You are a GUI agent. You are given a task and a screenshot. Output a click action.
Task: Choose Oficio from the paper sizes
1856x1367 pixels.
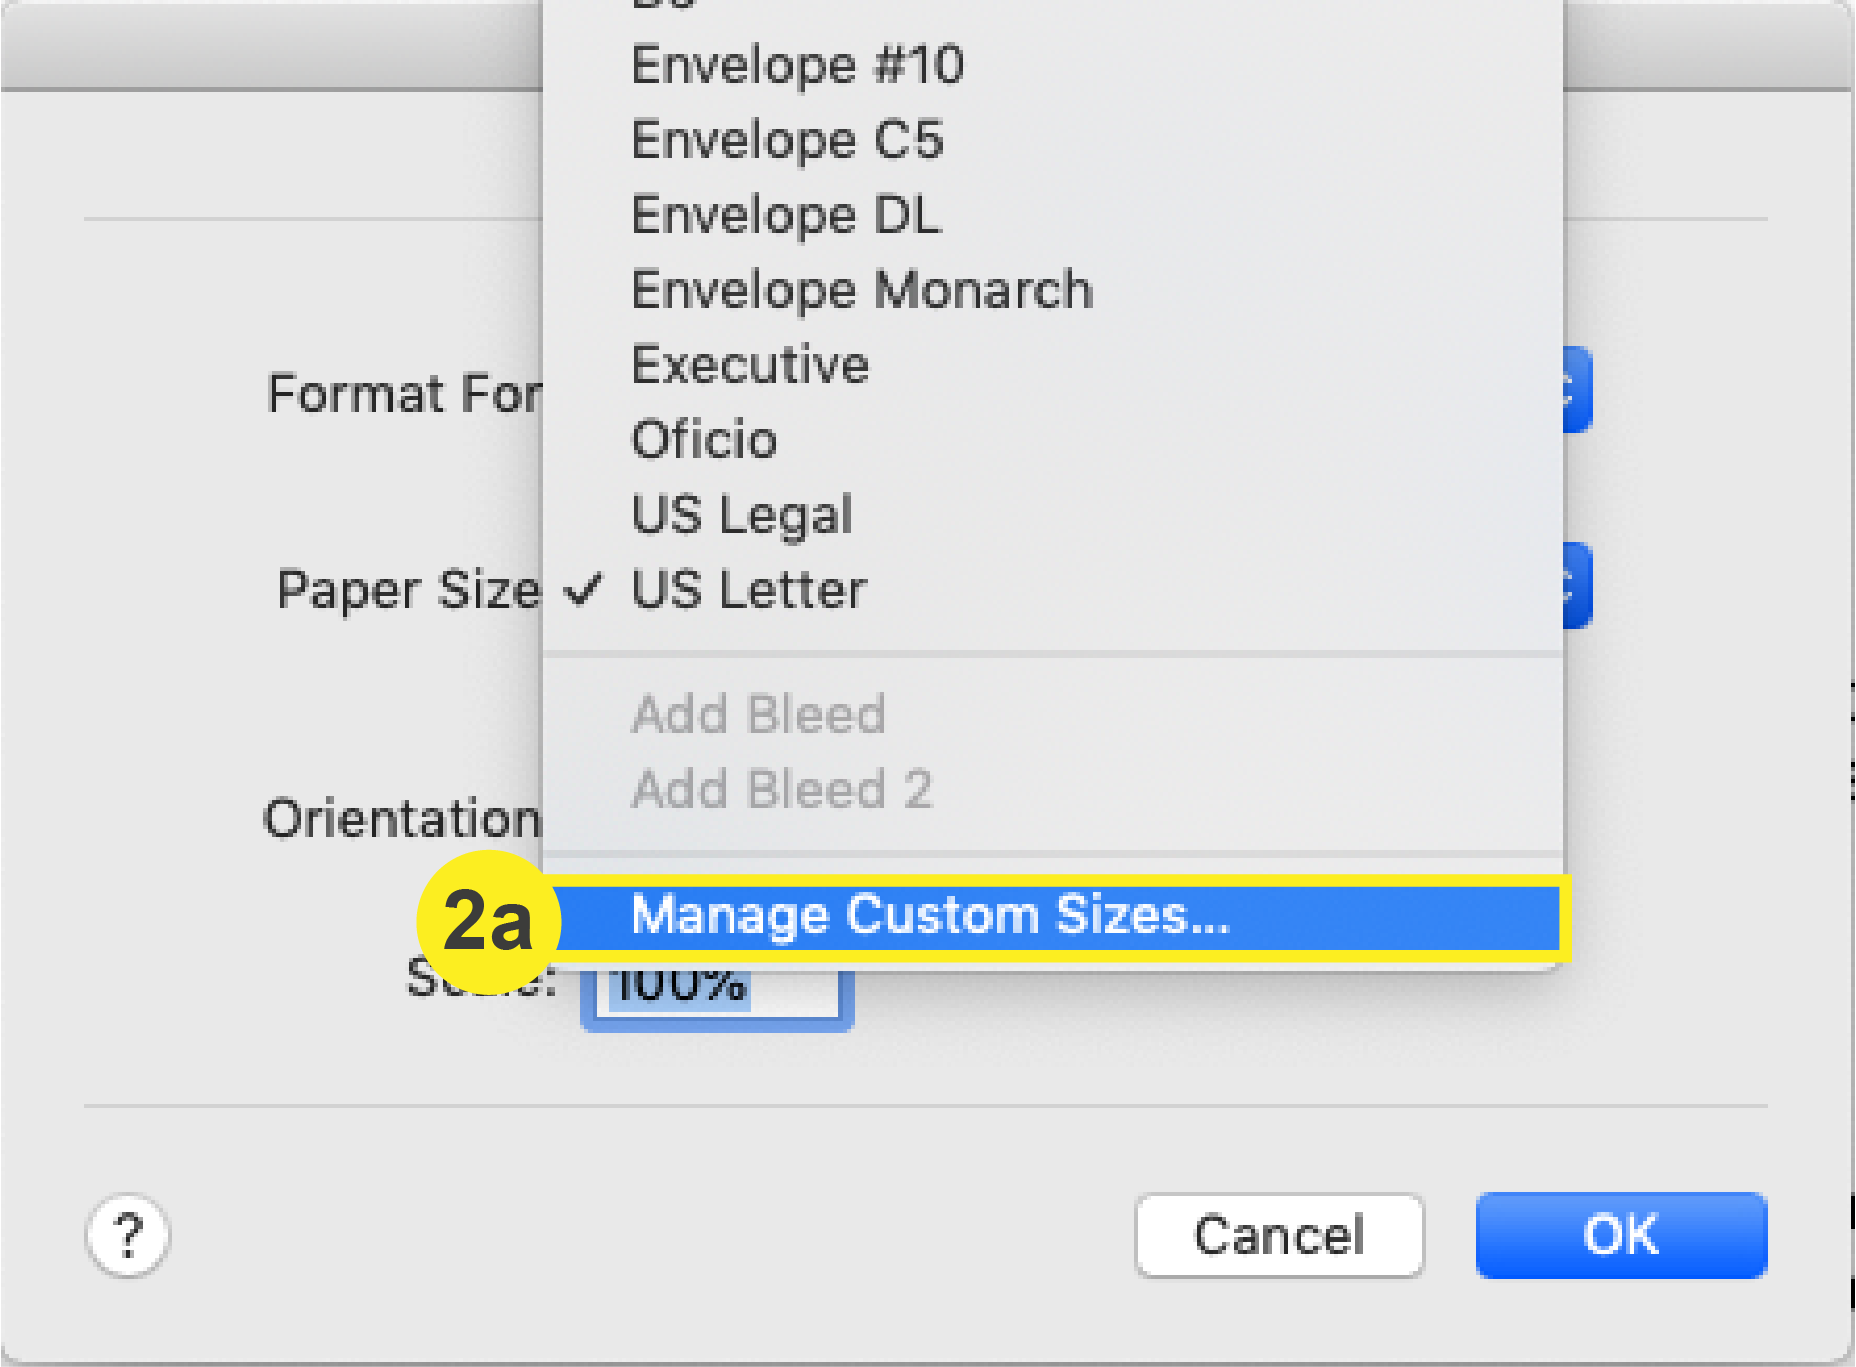[x=703, y=439]
